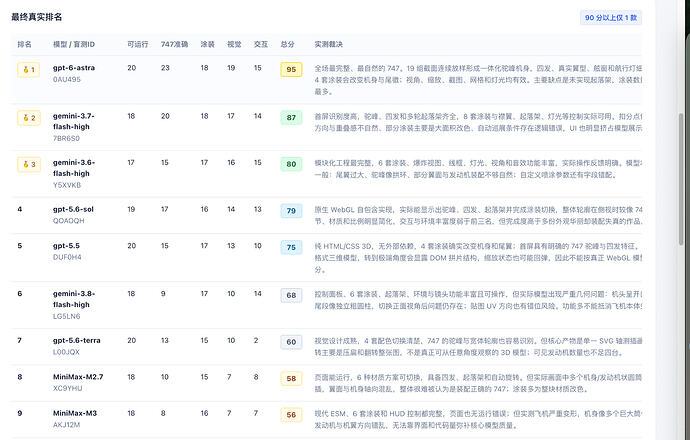Click the "90 分以上仅 1 款" badge
The height and width of the screenshot is (440, 690).
click(x=611, y=18)
